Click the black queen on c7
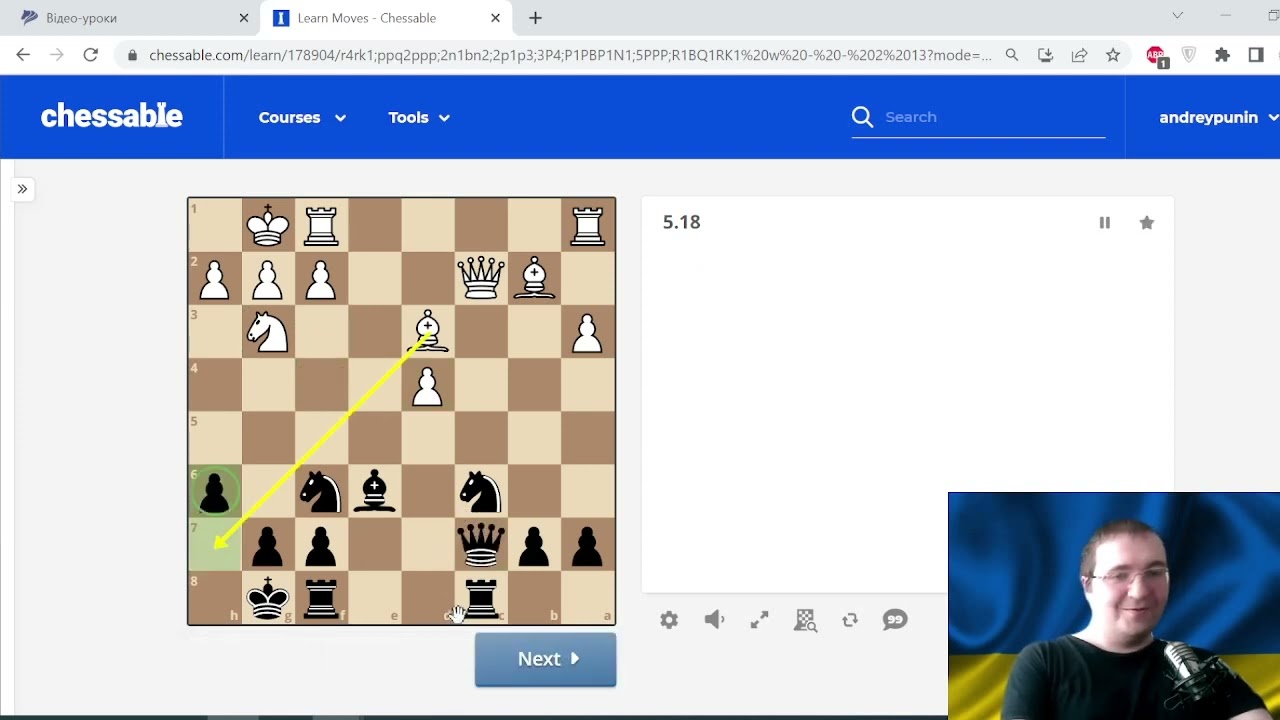The image size is (1280, 720). click(x=481, y=545)
